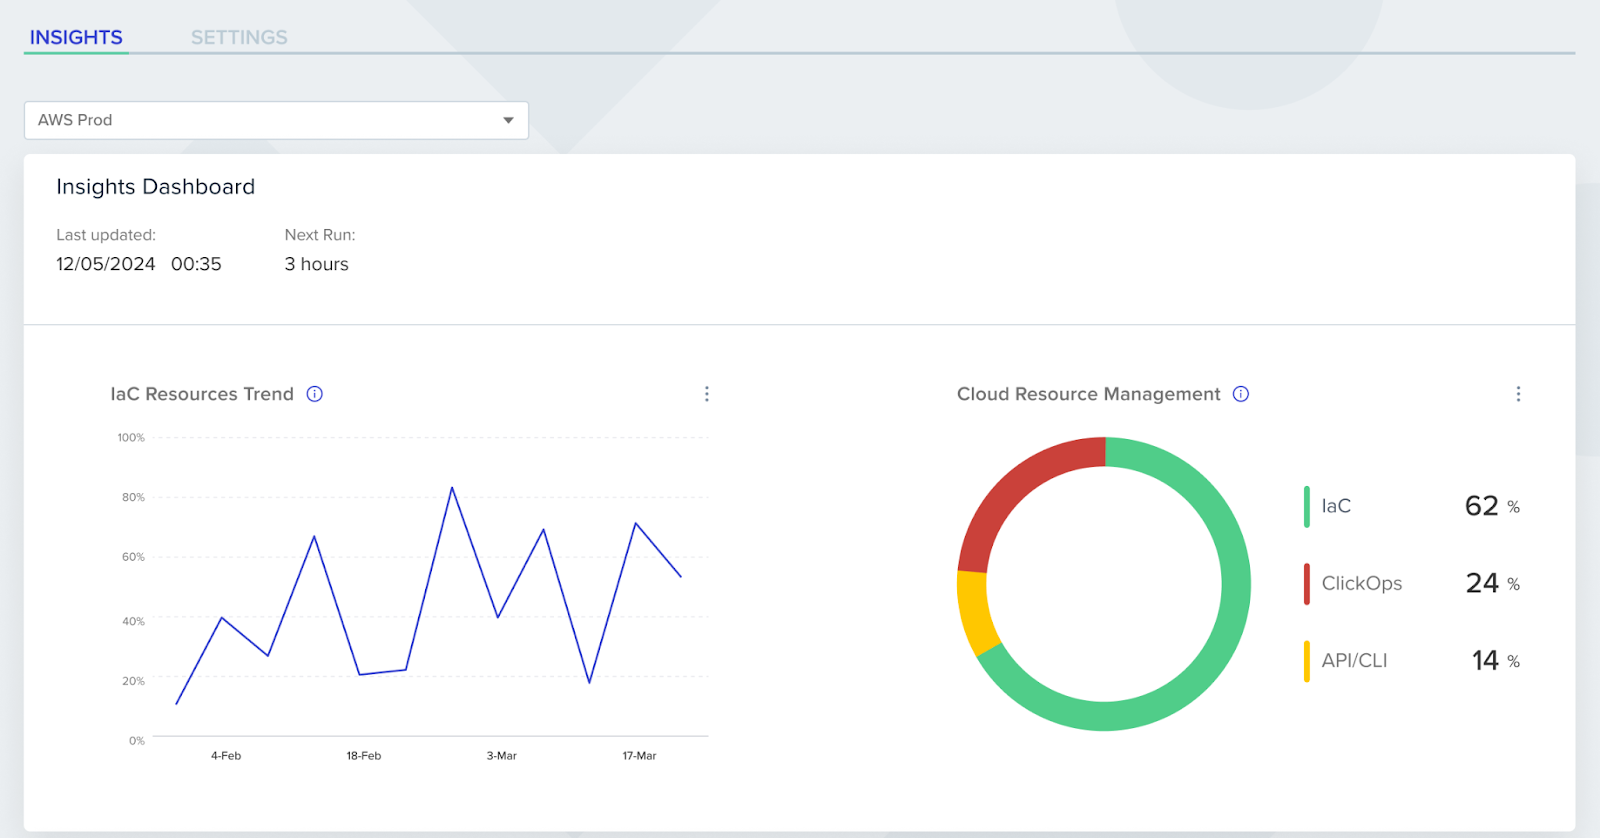Click the 17-Mar axis label
Viewport: 1600px width, 838px height.
(639, 756)
